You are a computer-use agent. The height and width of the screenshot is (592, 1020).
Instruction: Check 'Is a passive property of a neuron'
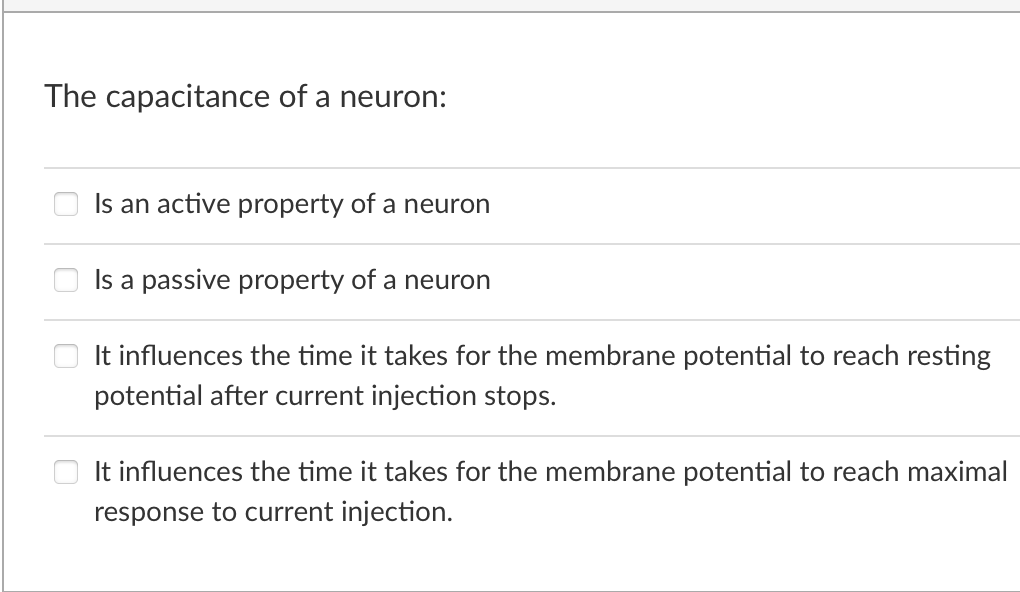66,281
